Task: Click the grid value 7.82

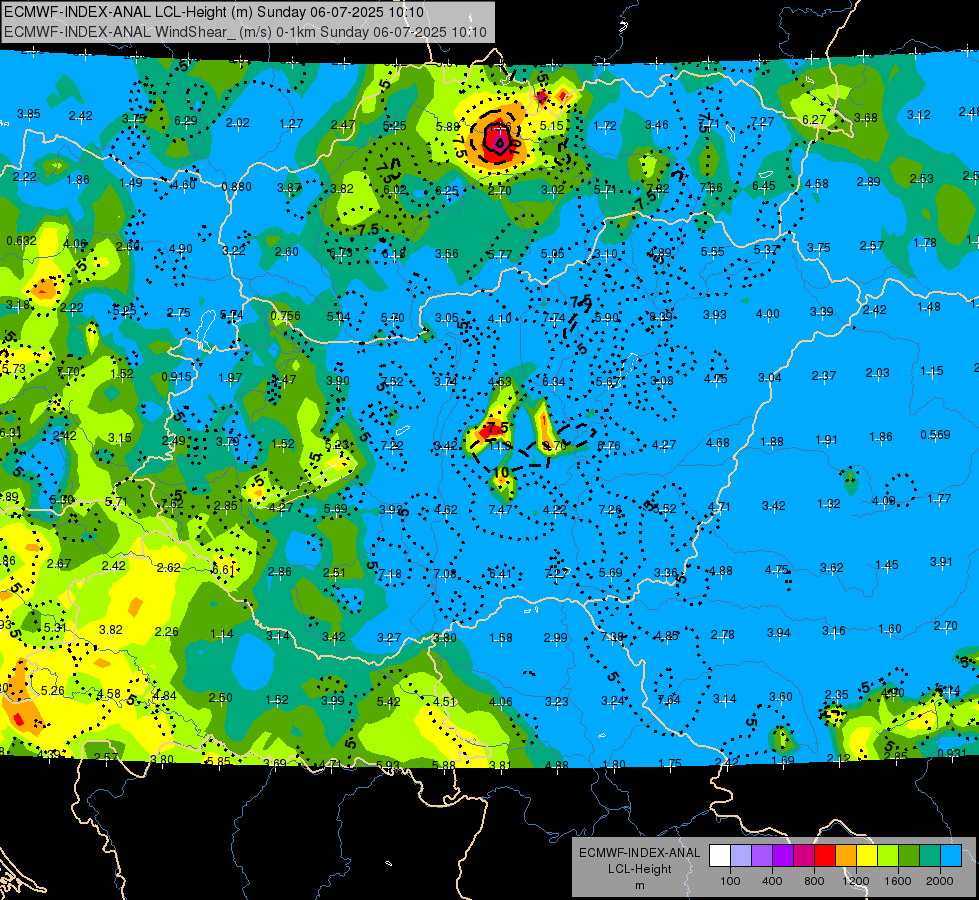Action: pos(657,188)
